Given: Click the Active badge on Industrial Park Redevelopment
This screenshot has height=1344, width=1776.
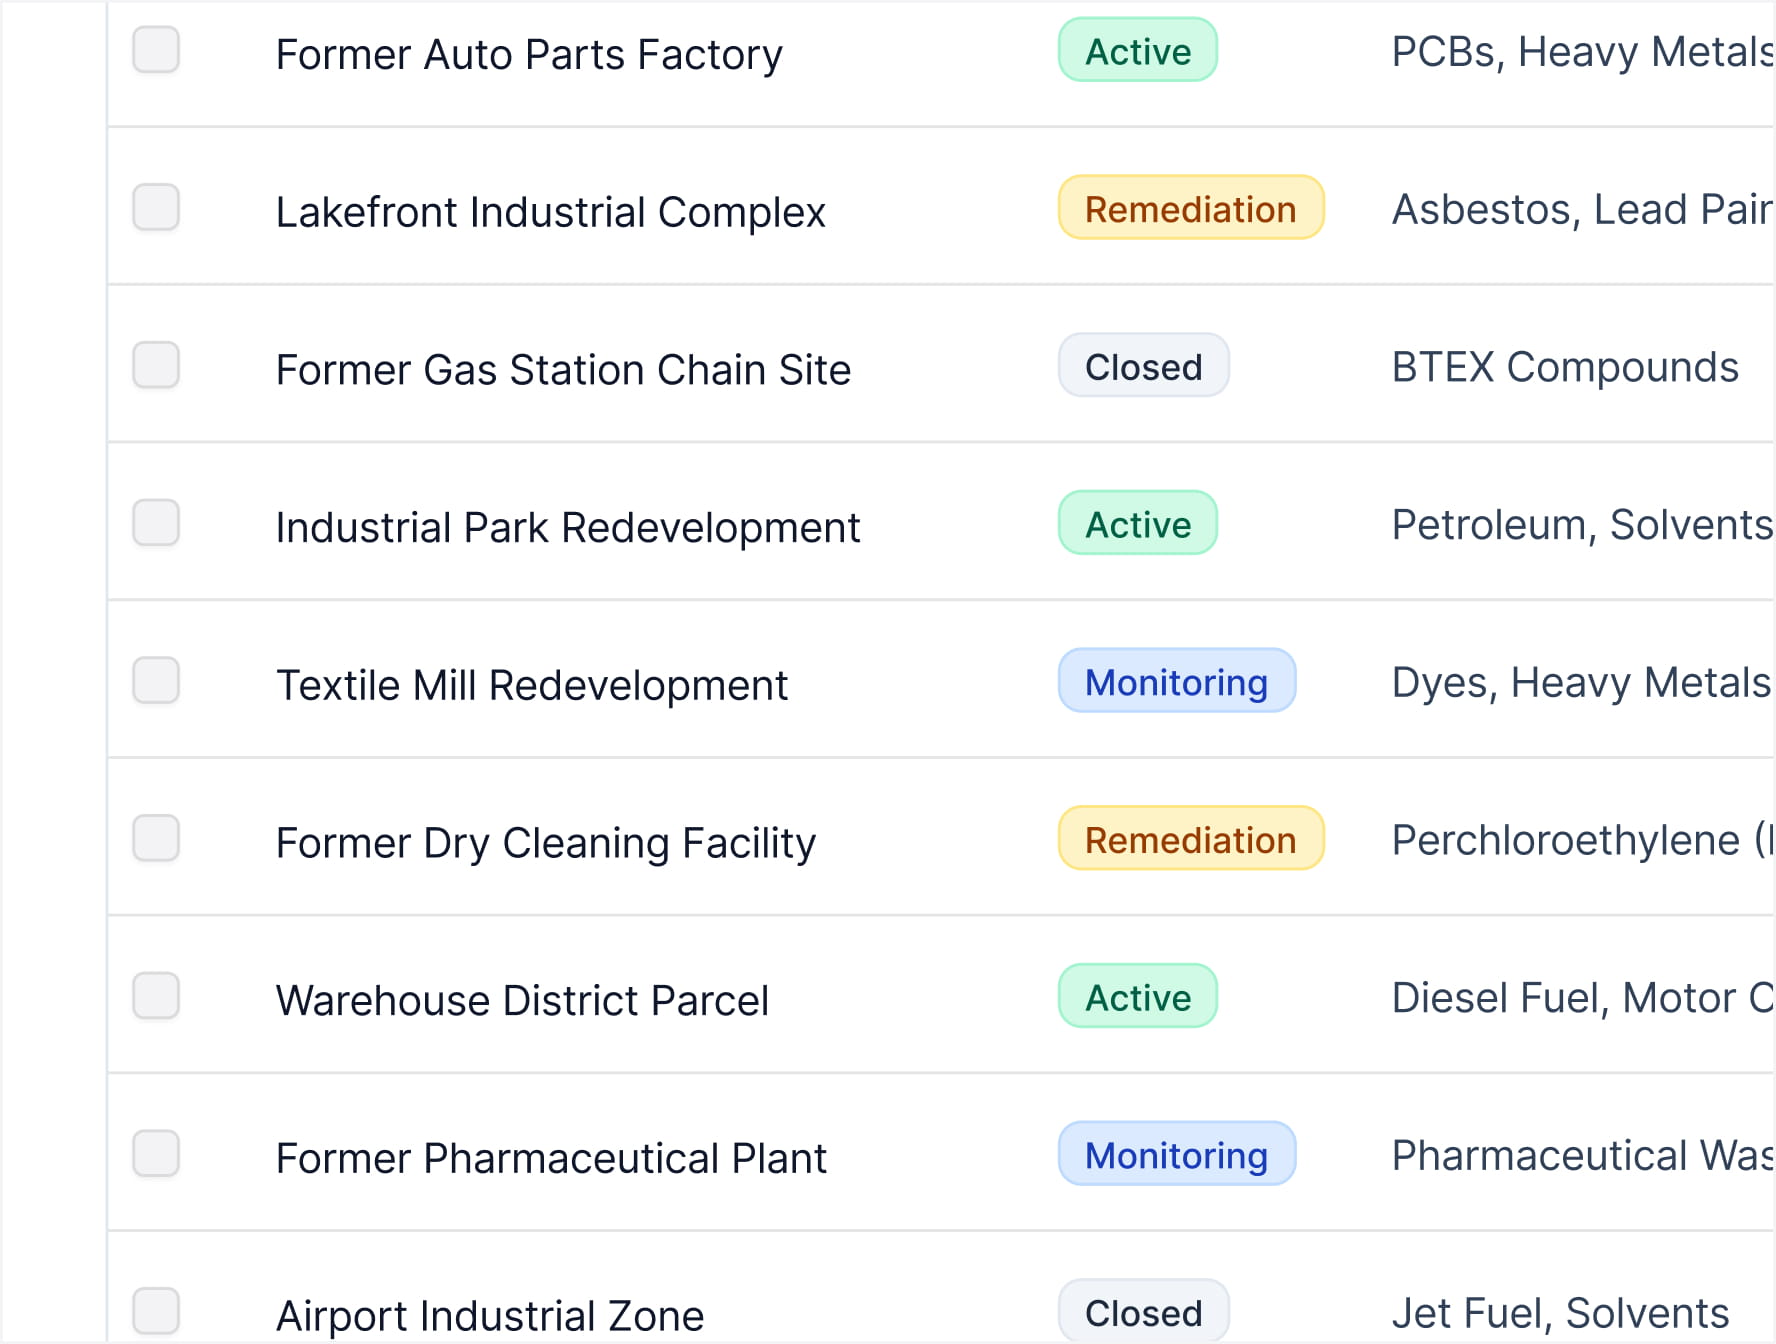Looking at the screenshot, I should click(1137, 524).
